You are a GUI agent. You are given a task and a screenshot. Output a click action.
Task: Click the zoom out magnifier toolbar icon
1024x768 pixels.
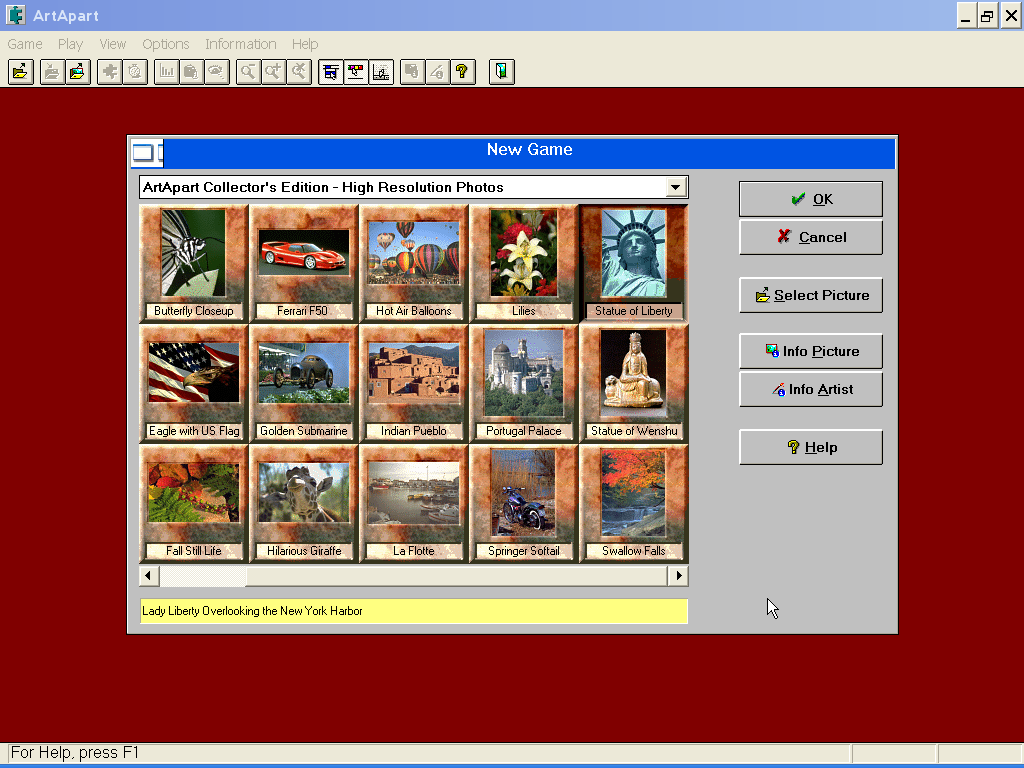[248, 71]
